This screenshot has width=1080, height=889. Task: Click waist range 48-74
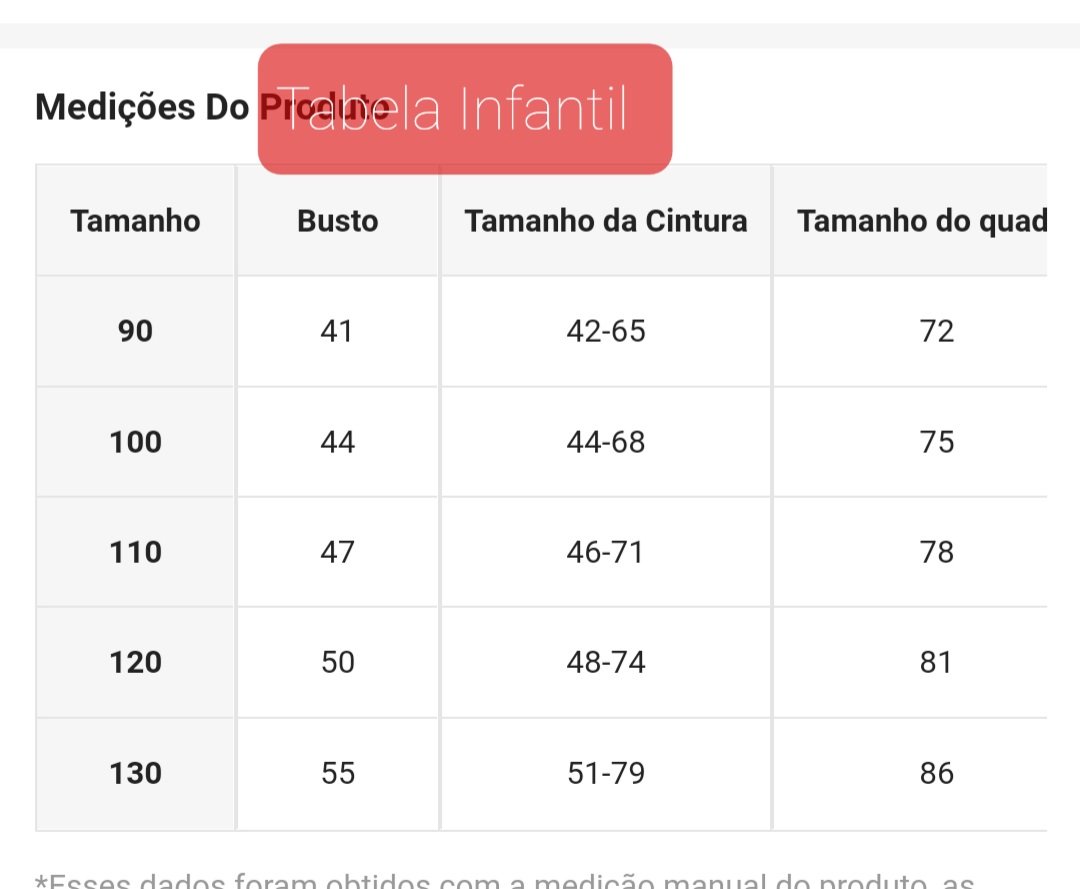coord(606,662)
